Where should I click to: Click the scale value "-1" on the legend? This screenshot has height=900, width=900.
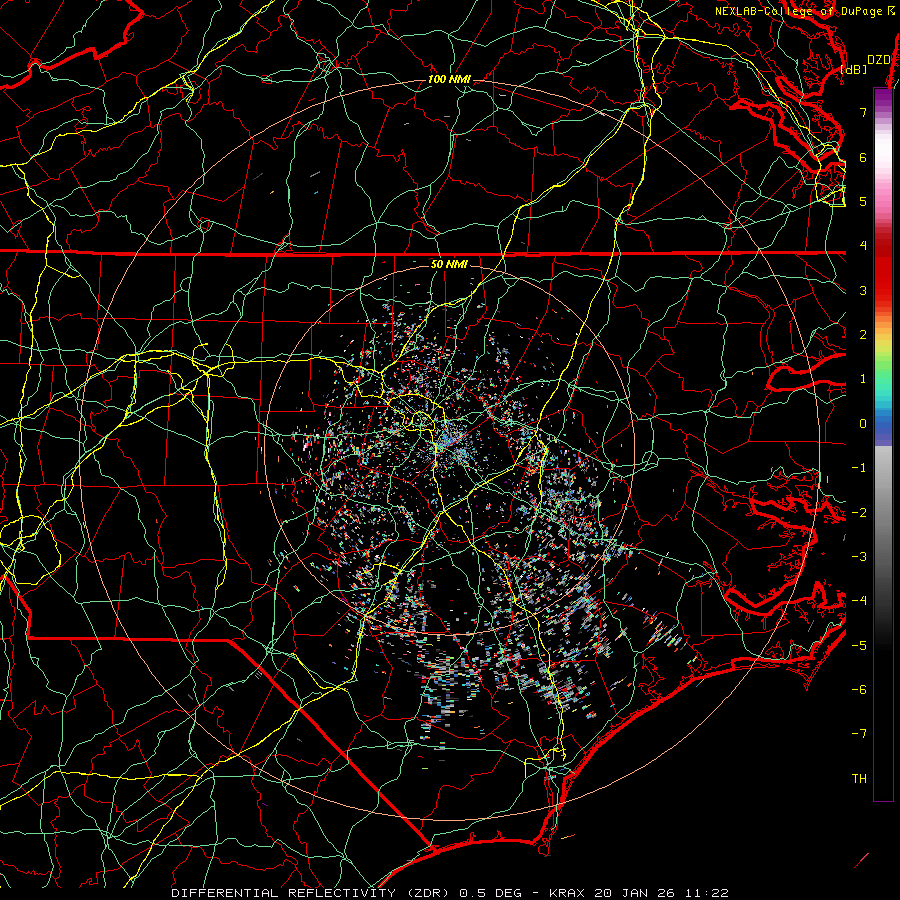click(859, 468)
